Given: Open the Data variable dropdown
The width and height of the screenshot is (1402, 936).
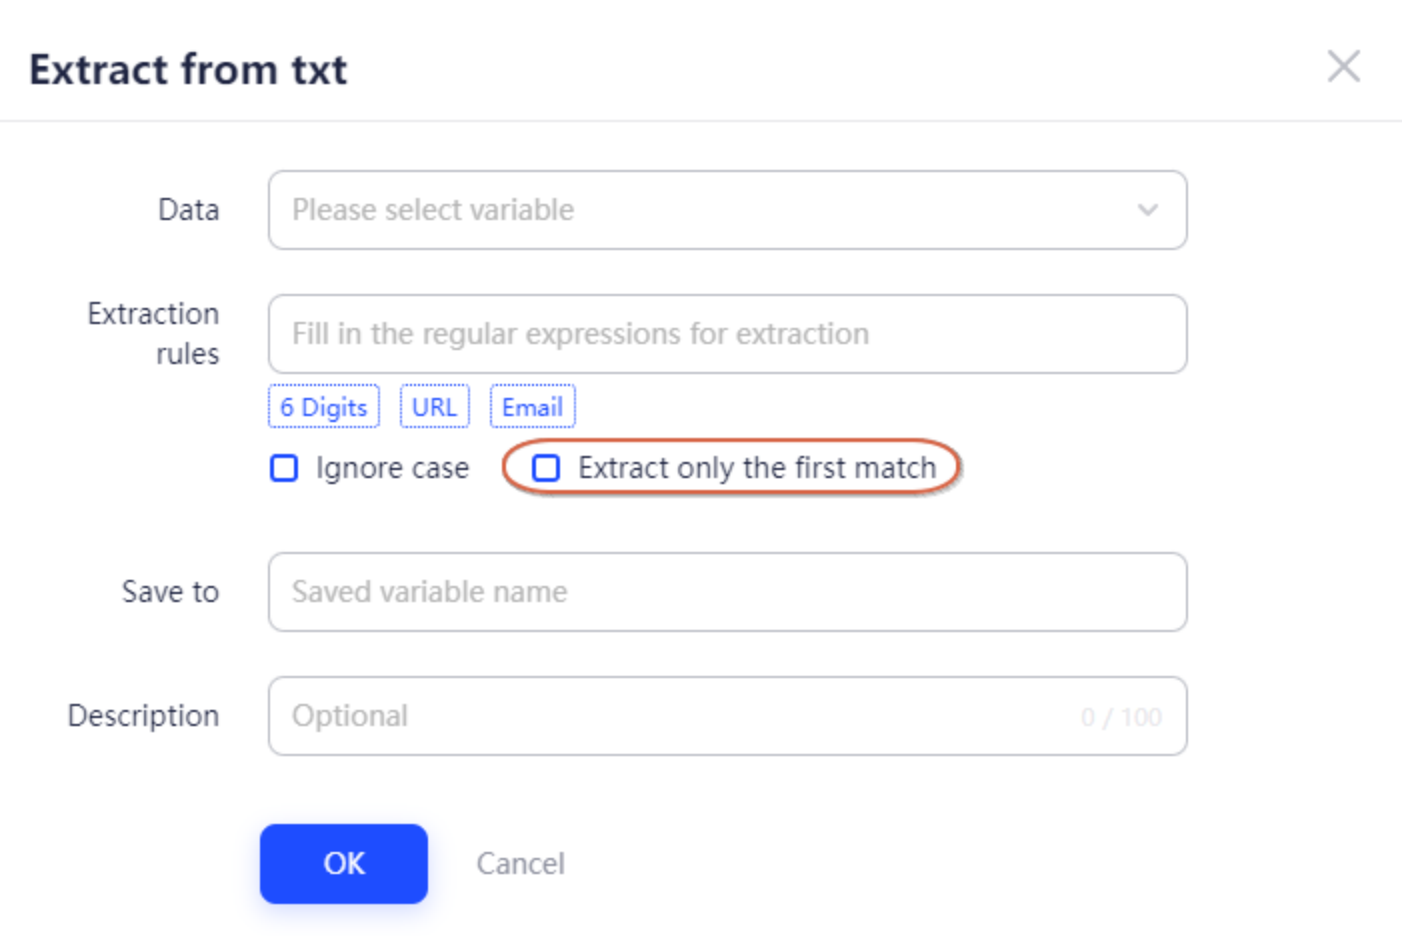Looking at the screenshot, I should pos(727,210).
